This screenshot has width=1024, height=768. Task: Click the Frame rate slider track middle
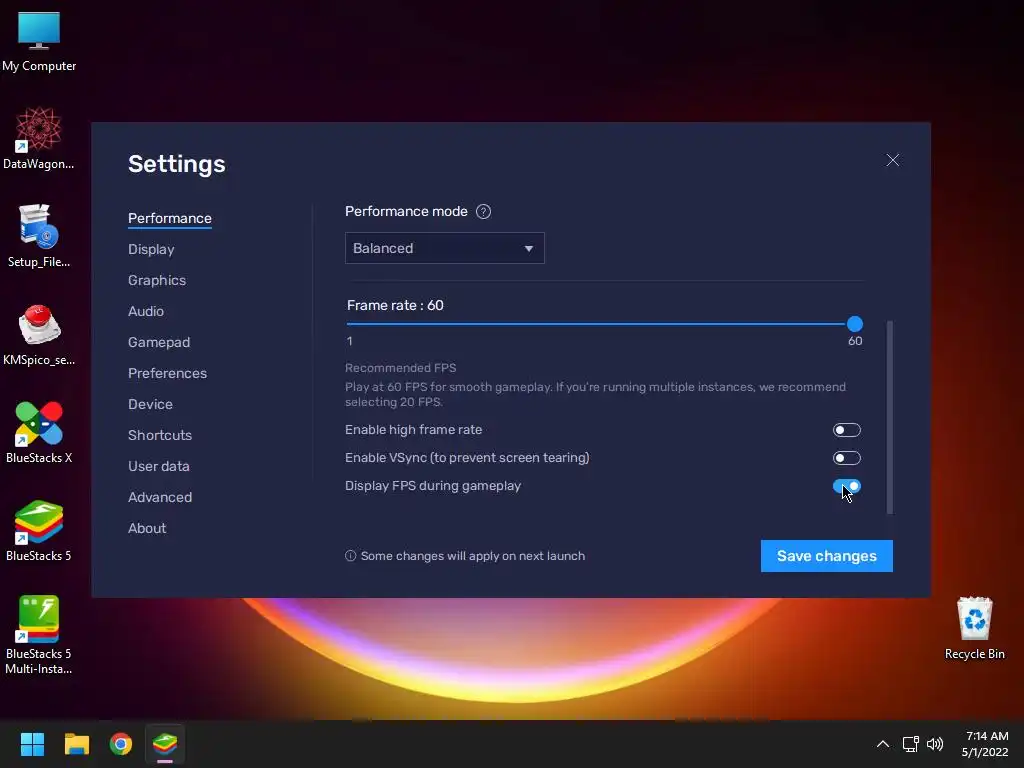coord(600,324)
